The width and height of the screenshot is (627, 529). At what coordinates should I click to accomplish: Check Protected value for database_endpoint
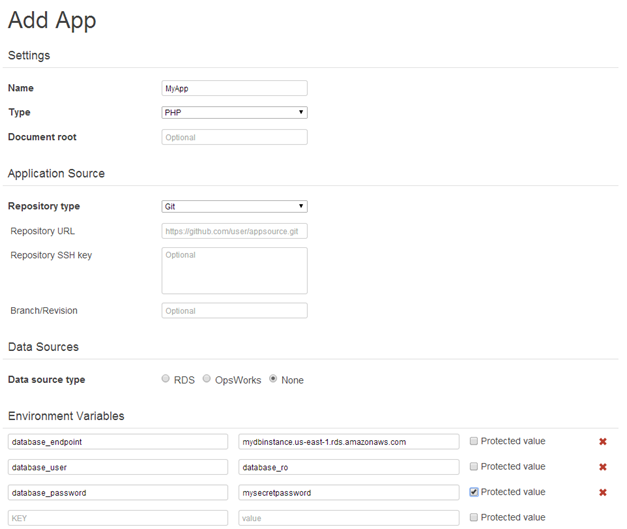pyautogui.click(x=473, y=441)
